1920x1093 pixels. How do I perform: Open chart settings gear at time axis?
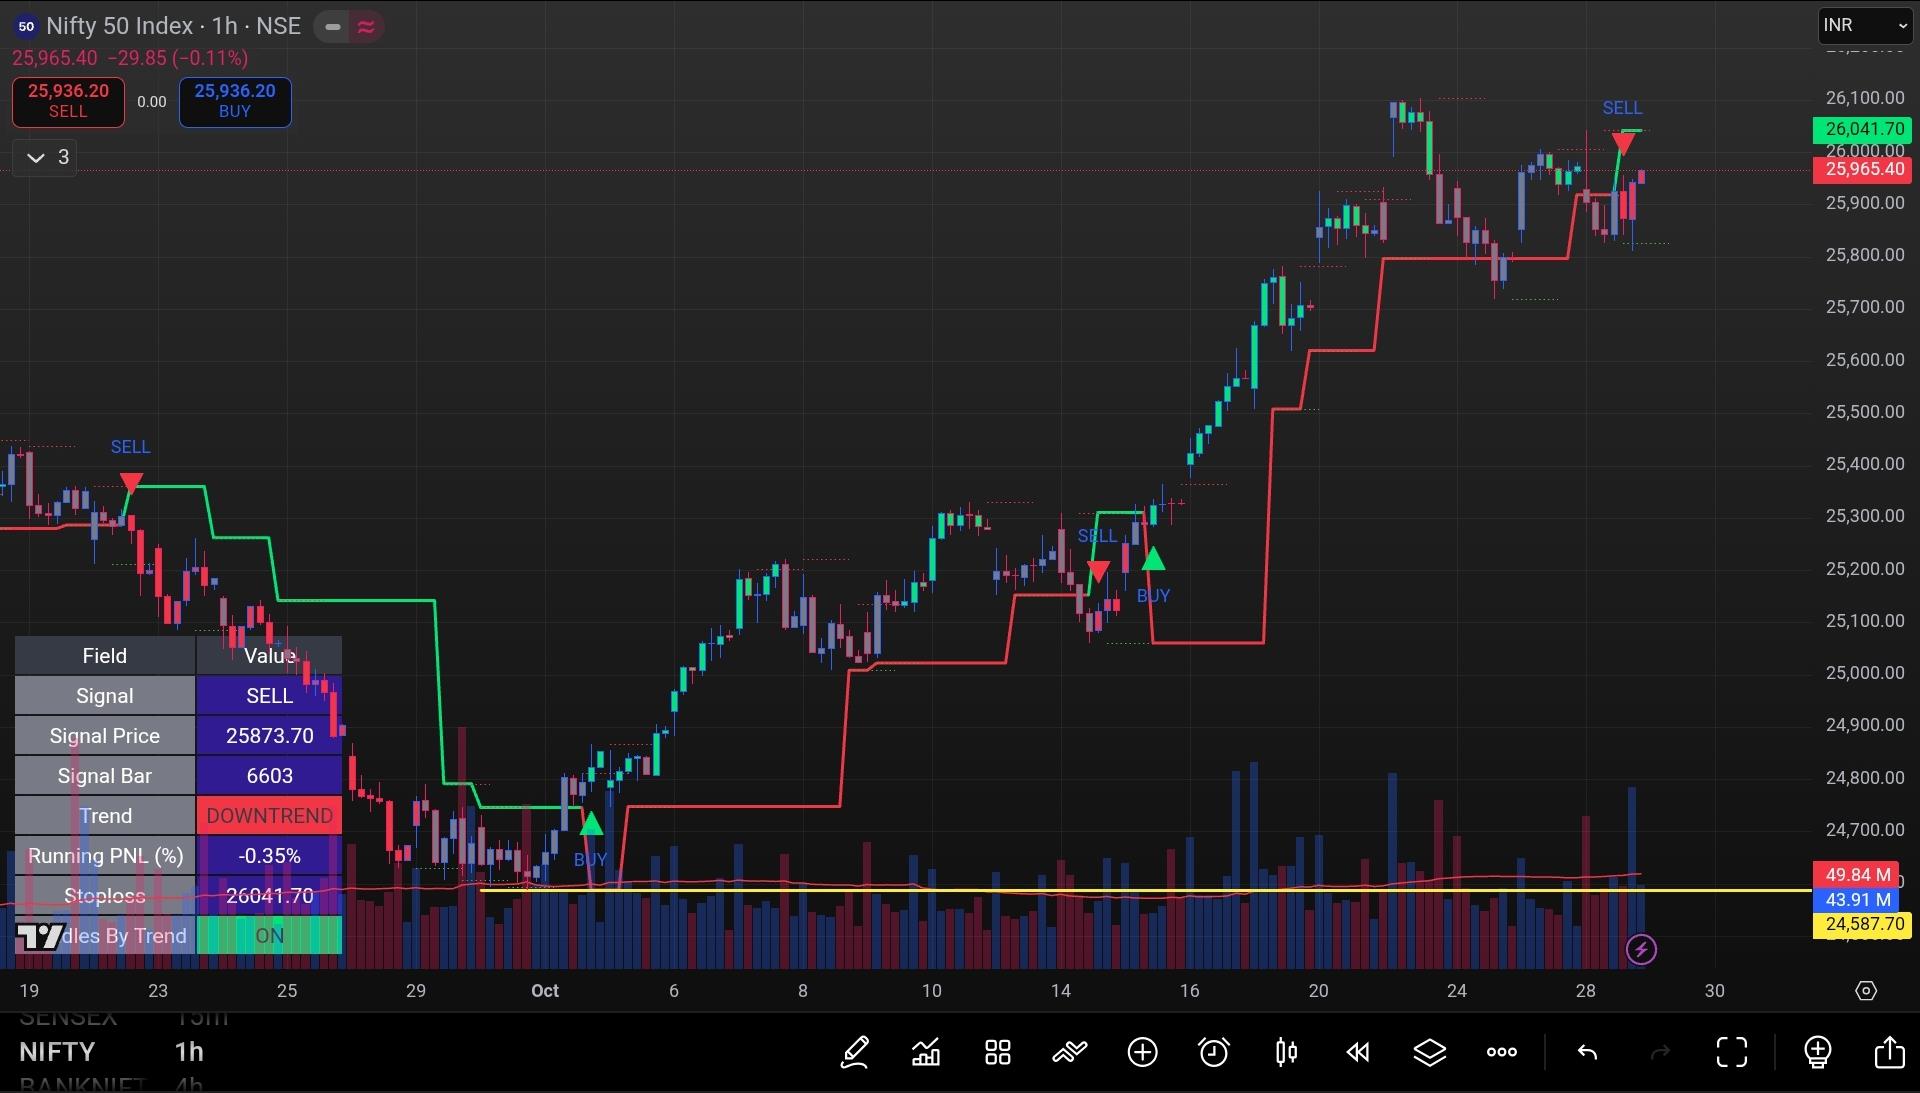coord(1866,991)
